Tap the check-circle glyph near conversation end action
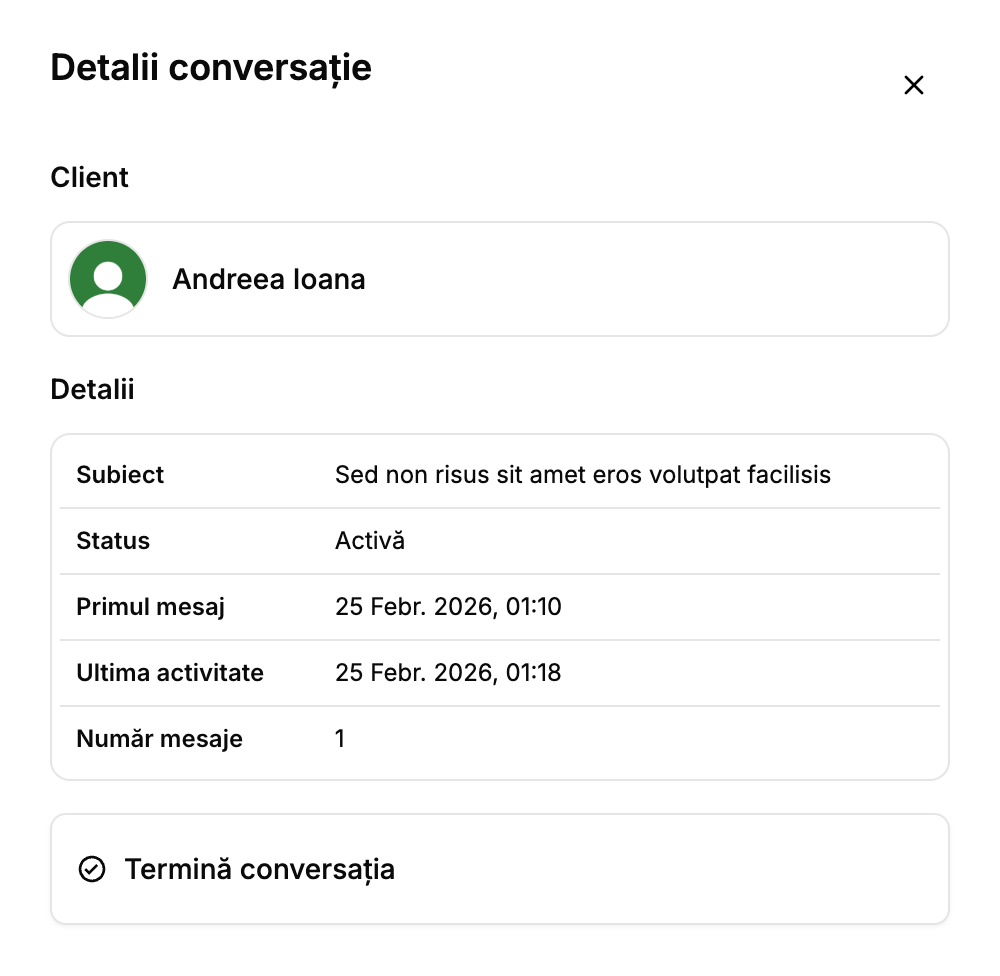The width and height of the screenshot is (1000, 976). 91,869
